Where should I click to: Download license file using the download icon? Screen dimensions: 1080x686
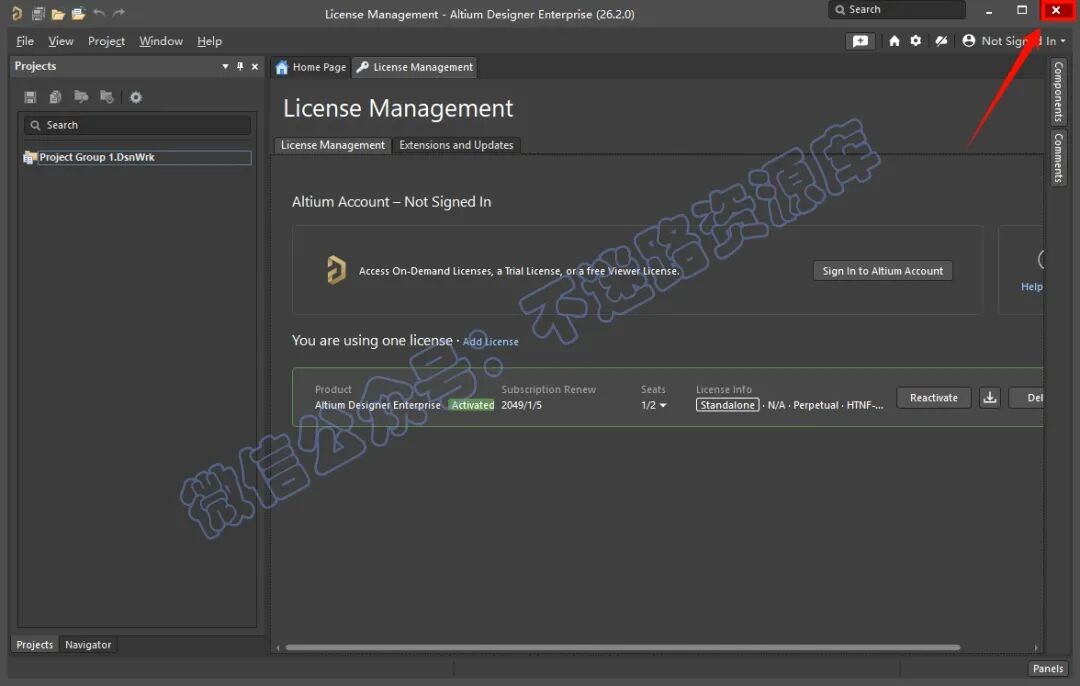coord(990,397)
